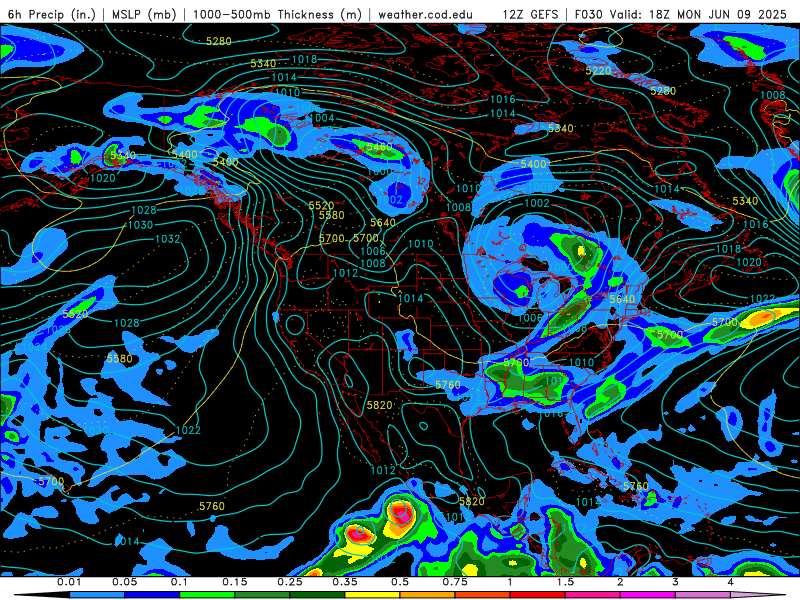The width and height of the screenshot is (800, 600).
Task: Click the '4' legend value
Action: pyautogui.click(x=730, y=582)
